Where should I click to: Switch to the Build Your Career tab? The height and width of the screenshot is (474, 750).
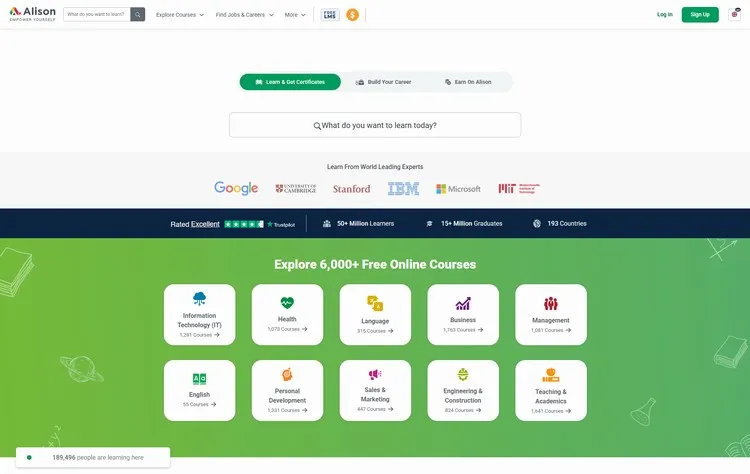pyautogui.click(x=383, y=82)
